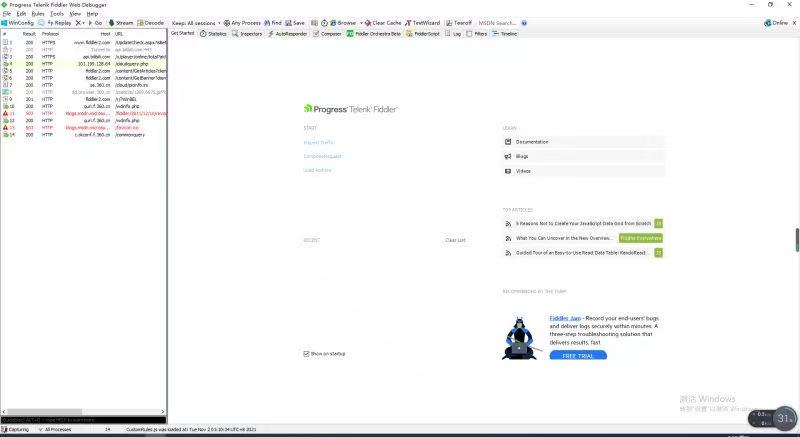Select session 14 /commonquery row

point(84,135)
